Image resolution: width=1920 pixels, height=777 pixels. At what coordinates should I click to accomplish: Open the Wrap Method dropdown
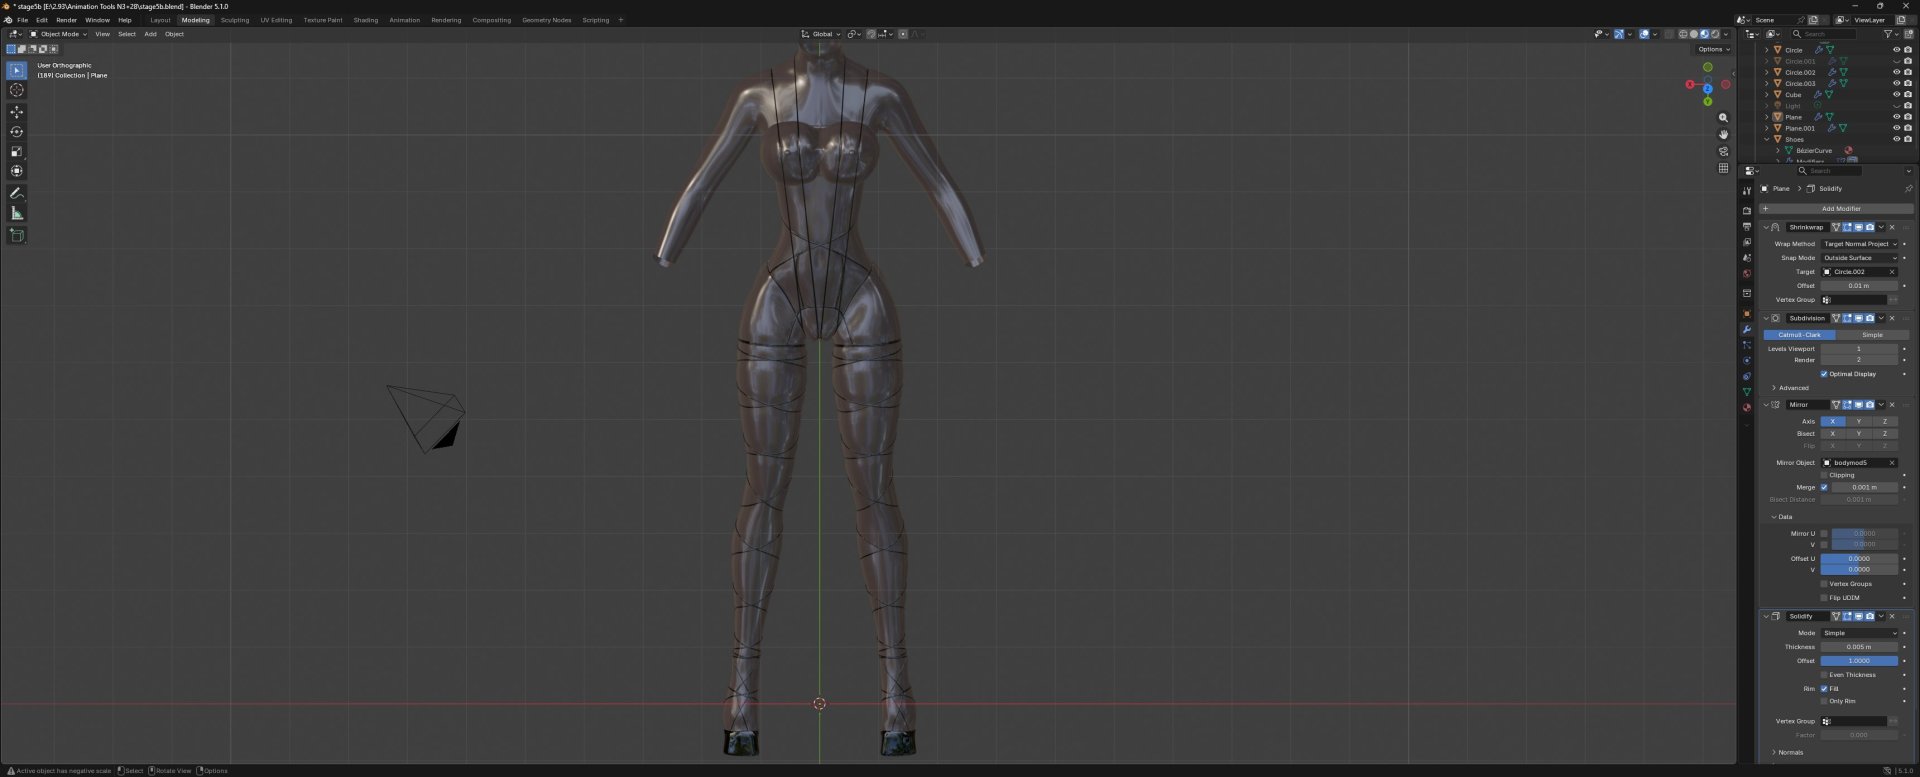[x=1859, y=244]
